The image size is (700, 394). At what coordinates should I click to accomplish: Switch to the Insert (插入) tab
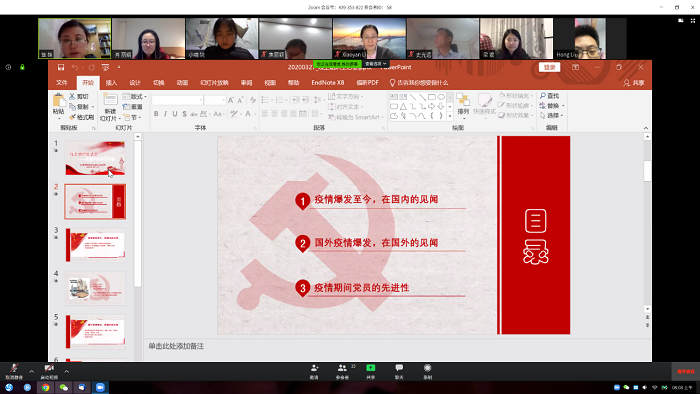click(x=111, y=83)
